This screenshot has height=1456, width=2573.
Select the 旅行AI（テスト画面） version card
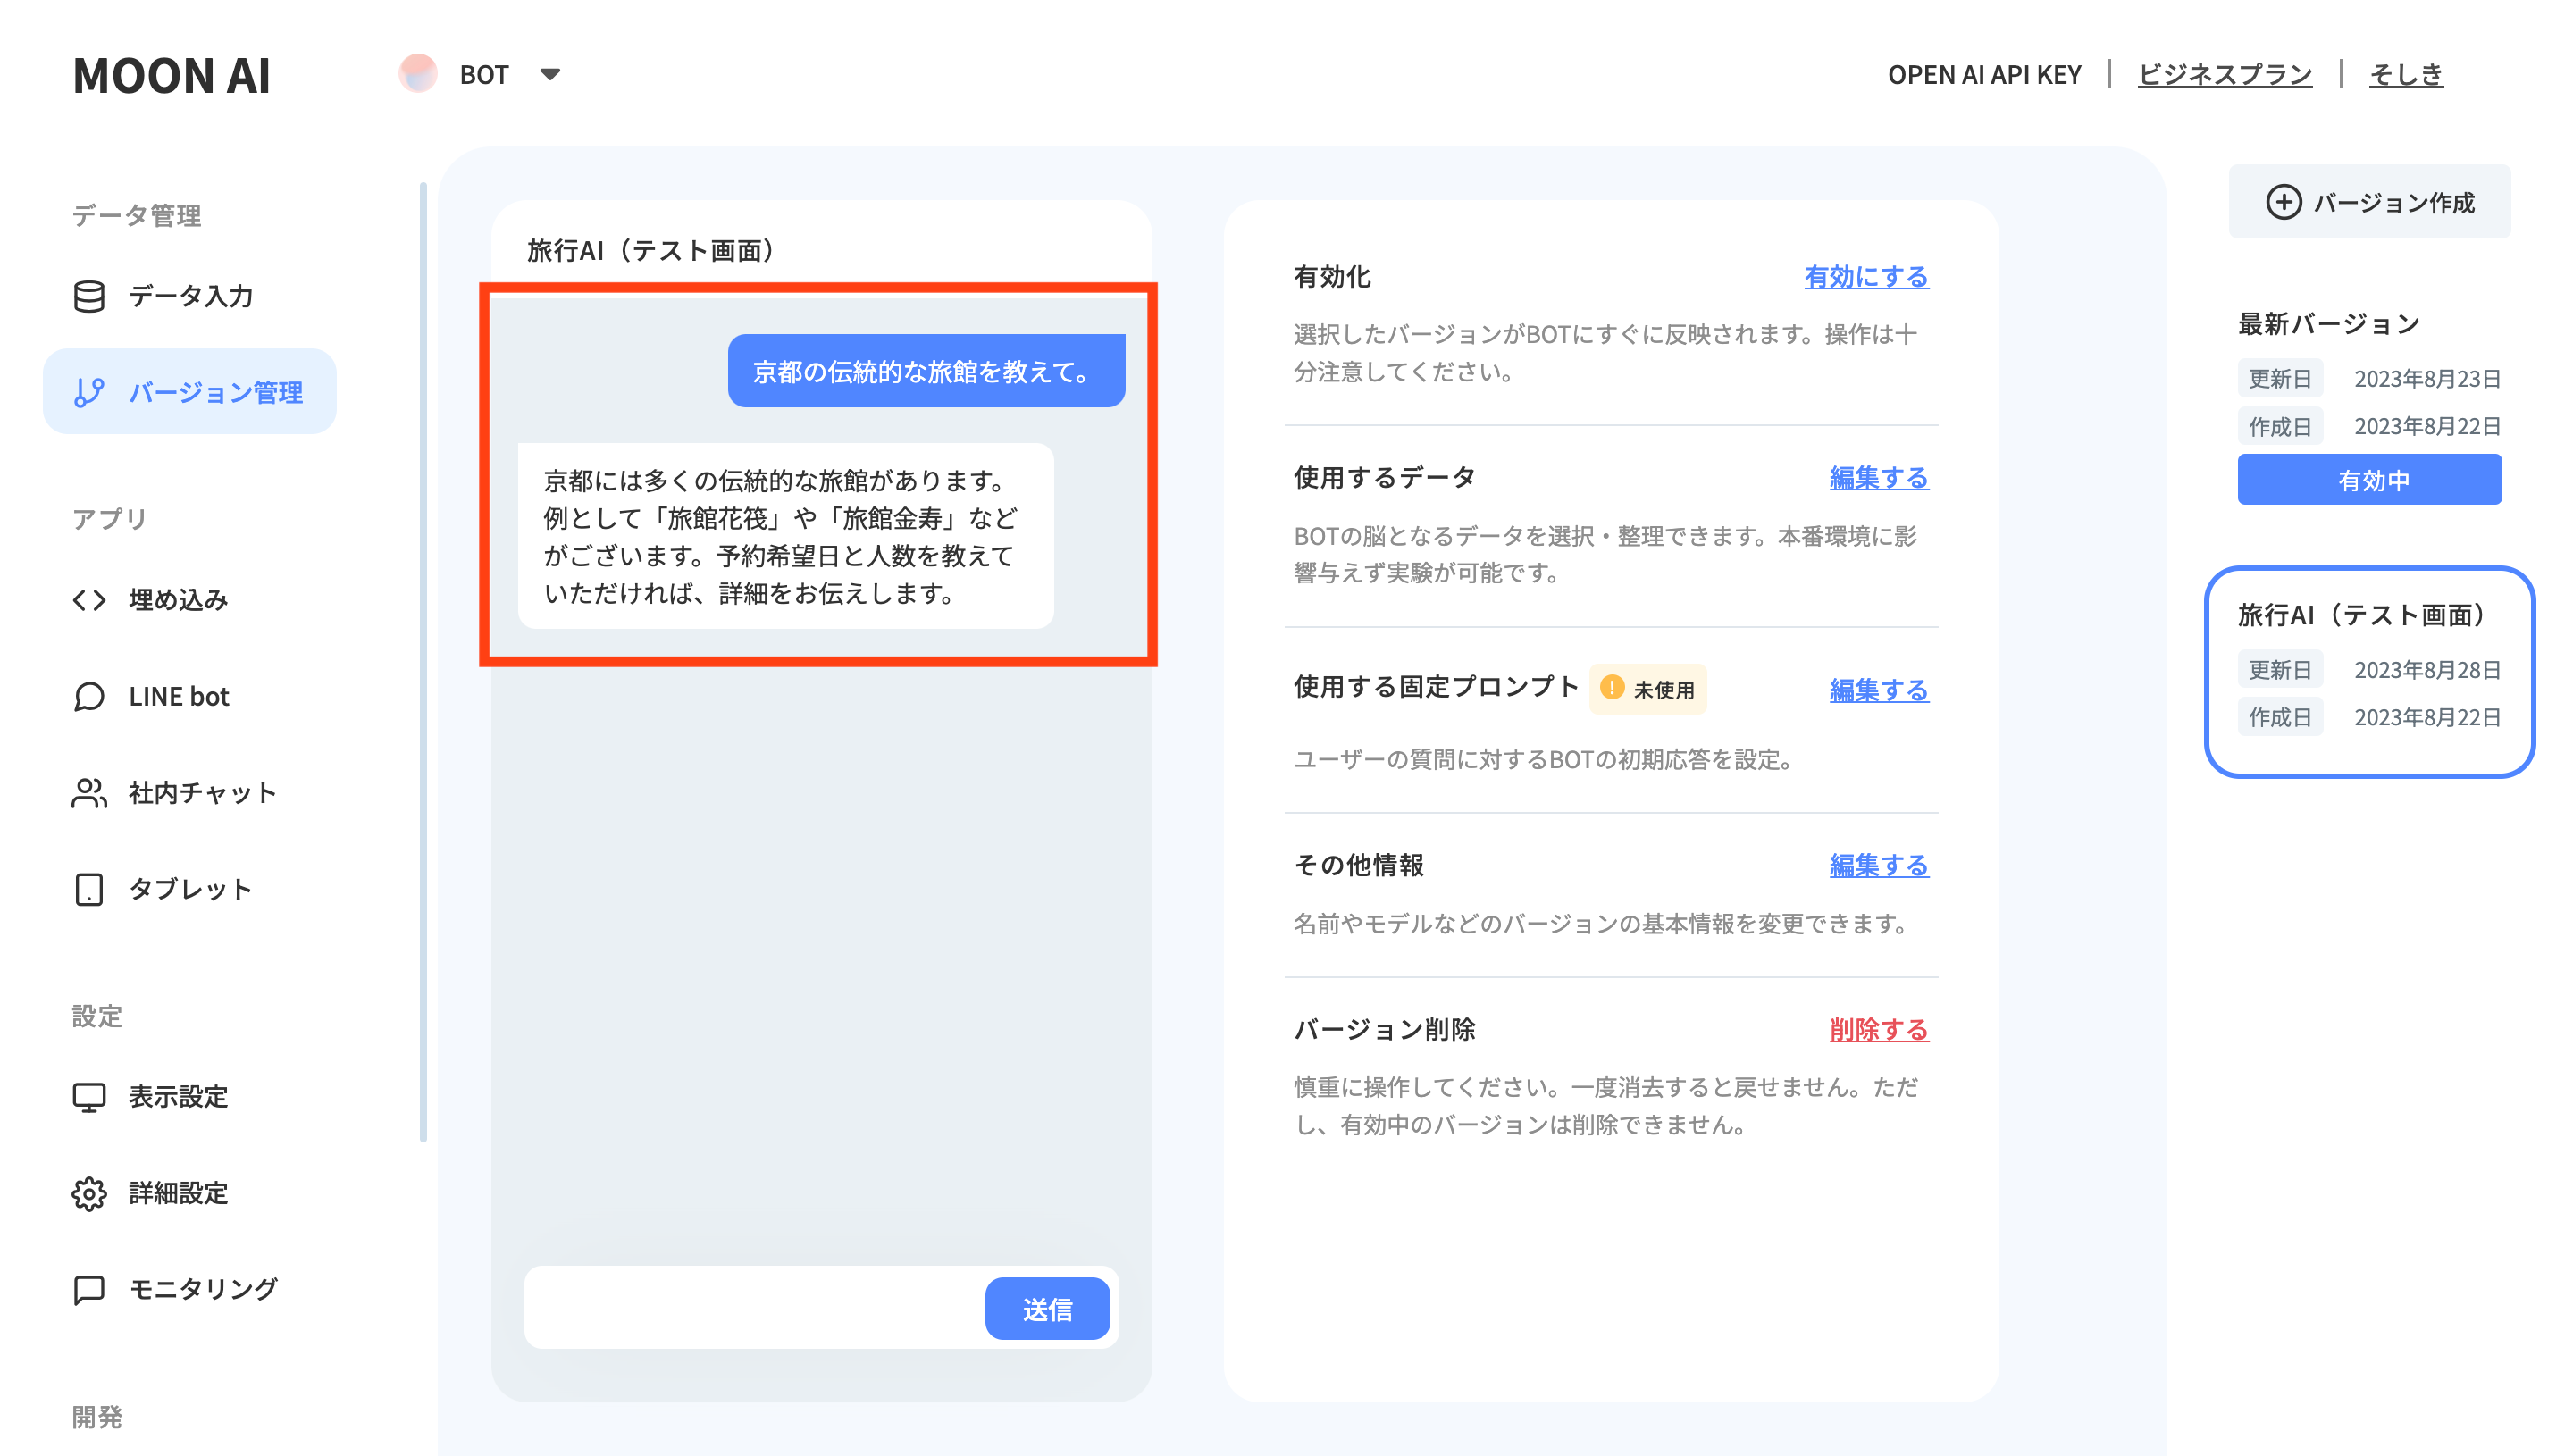tap(2367, 671)
